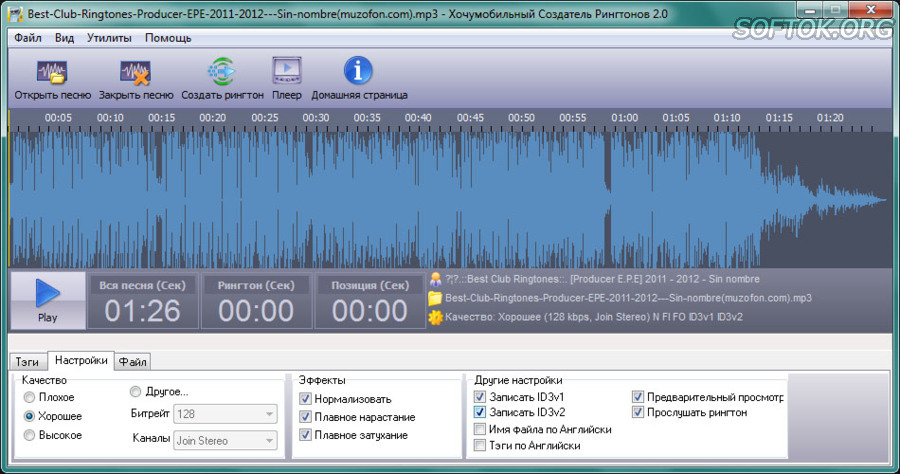Image resolution: width=900 pixels, height=474 pixels.
Task: Switch to the Файл tab
Action: (x=133, y=362)
